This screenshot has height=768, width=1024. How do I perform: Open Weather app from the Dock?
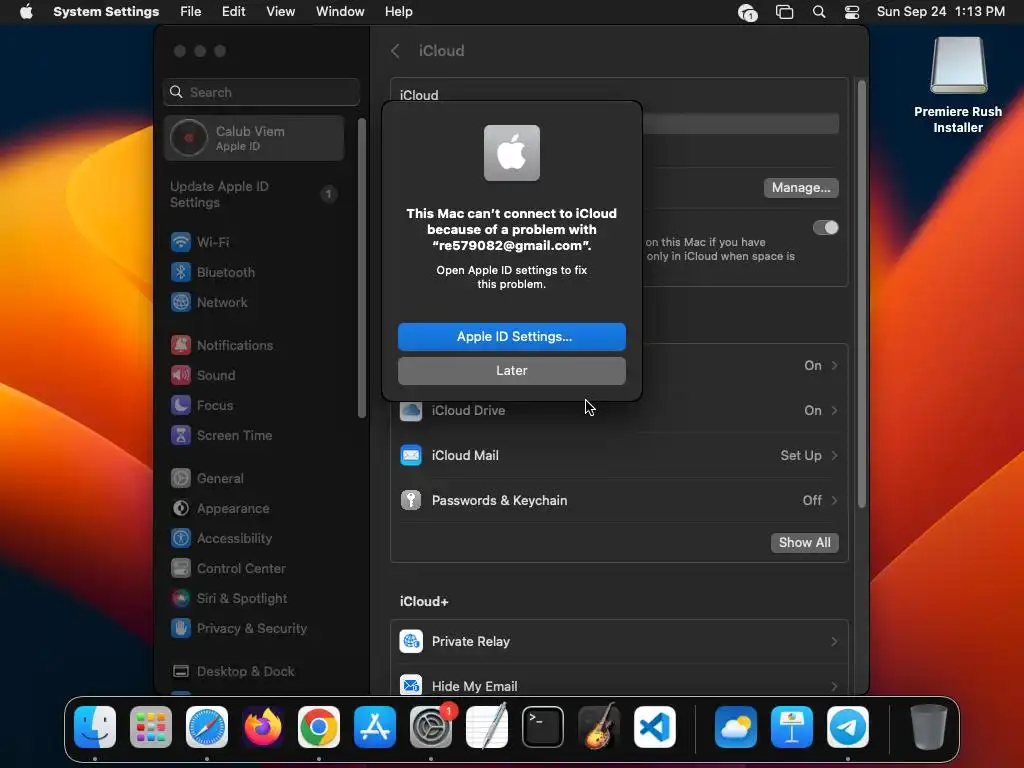click(736, 727)
